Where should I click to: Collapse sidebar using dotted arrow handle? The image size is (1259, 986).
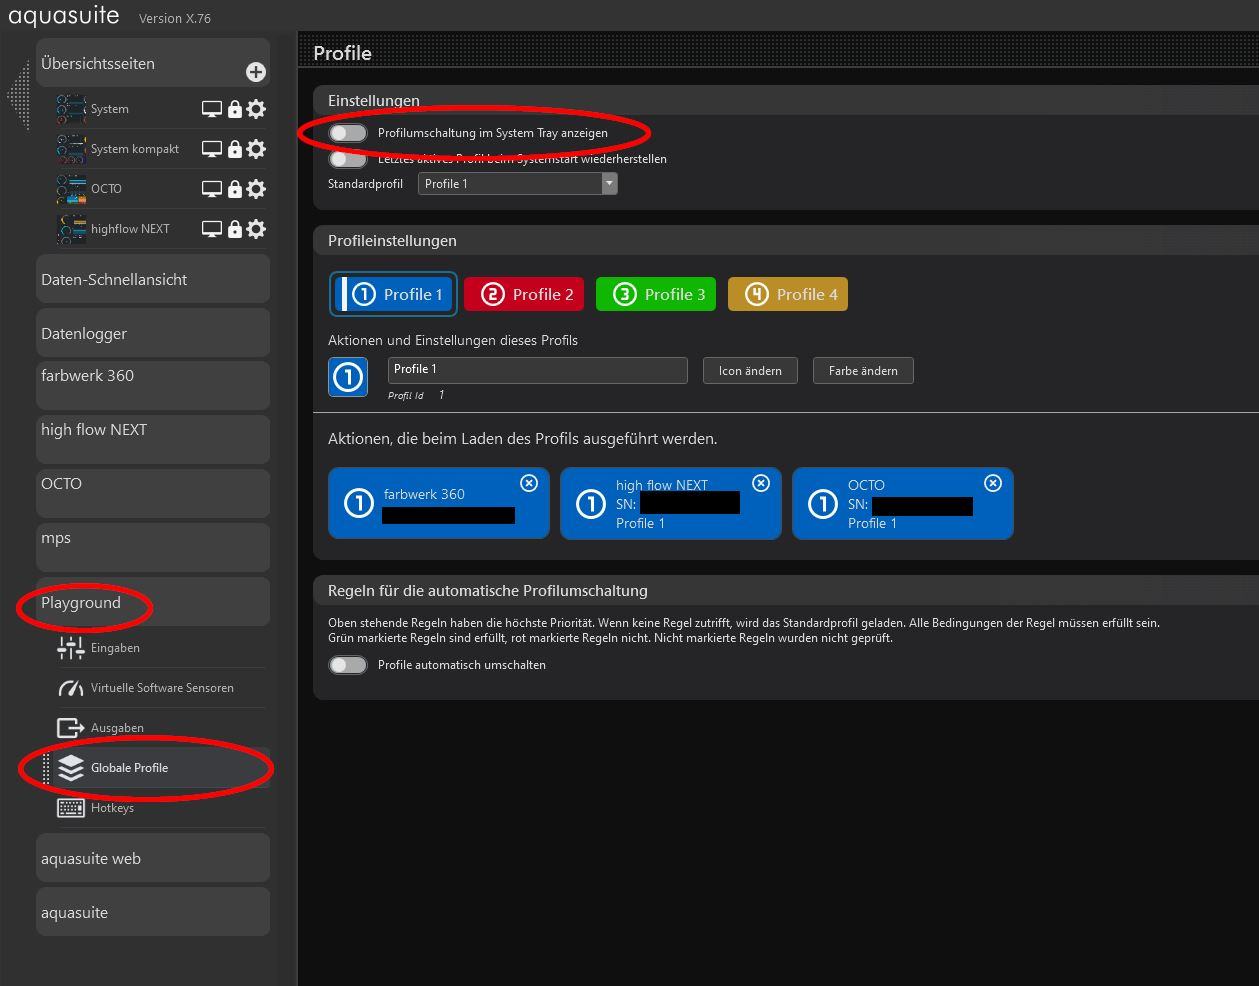tap(18, 95)
